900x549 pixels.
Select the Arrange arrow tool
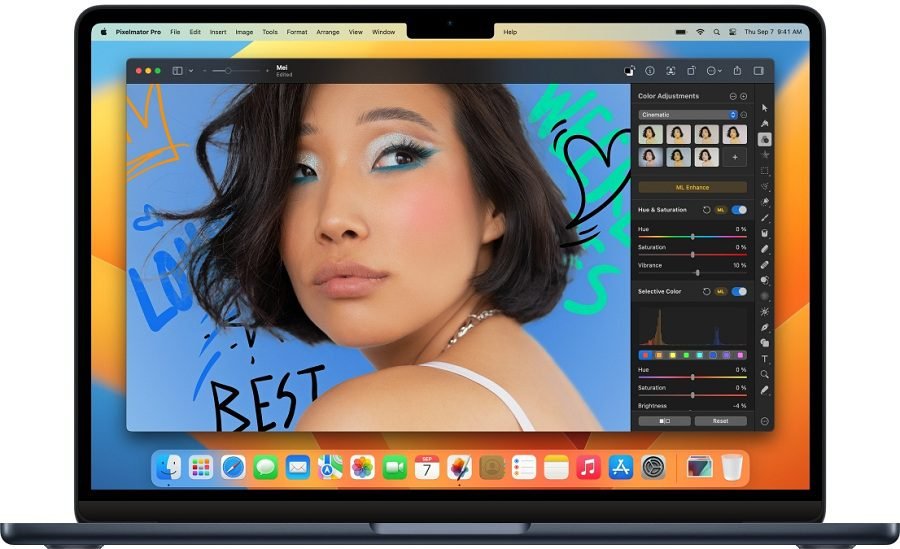point(765,107)
